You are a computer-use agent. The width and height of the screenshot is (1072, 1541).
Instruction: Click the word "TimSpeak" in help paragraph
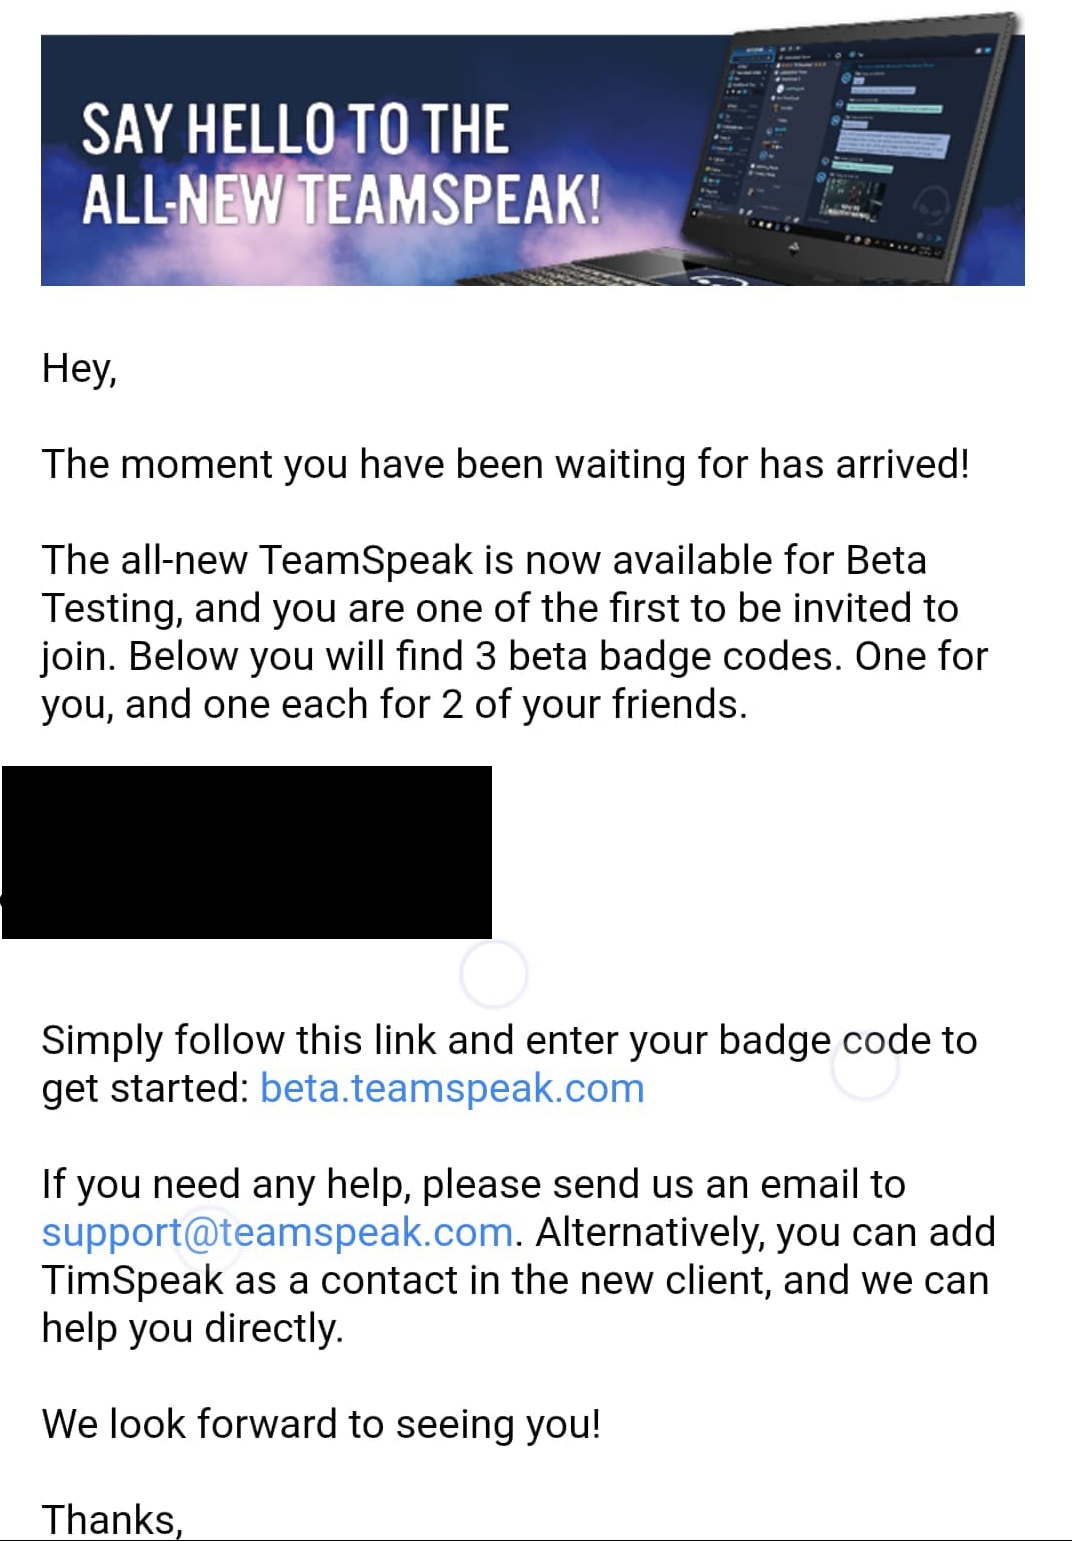pyautogui.click(x=132, y=1280)
